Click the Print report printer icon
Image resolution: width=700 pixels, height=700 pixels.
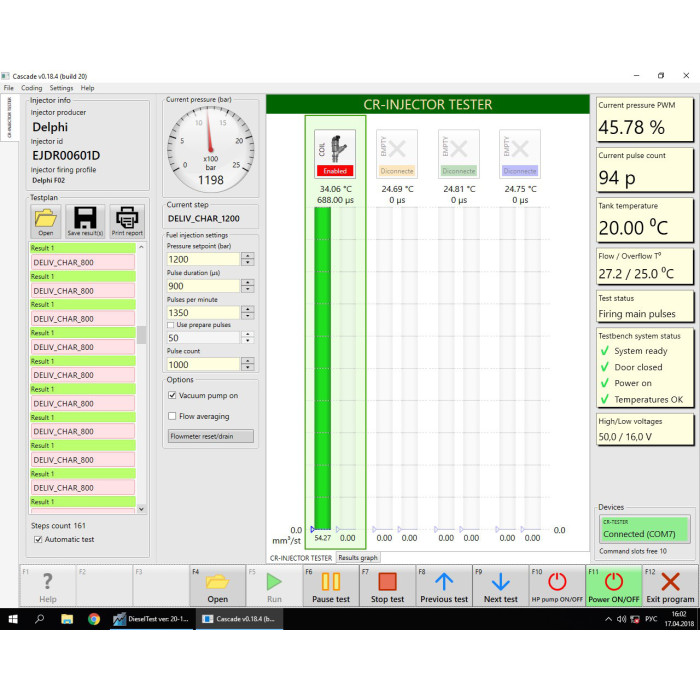tap(127, 220)
